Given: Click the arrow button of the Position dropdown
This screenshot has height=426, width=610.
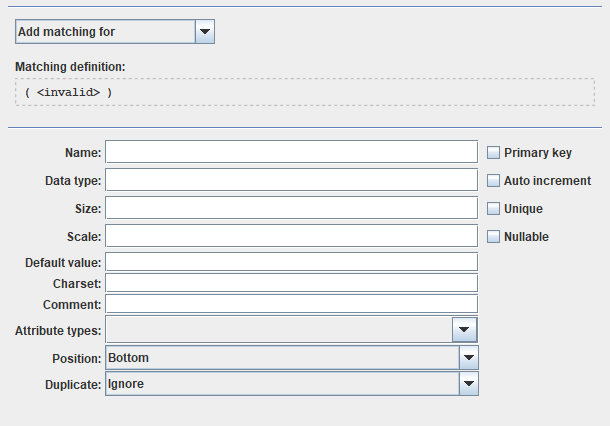Looking at the screenshot, I should coord(468,357).
